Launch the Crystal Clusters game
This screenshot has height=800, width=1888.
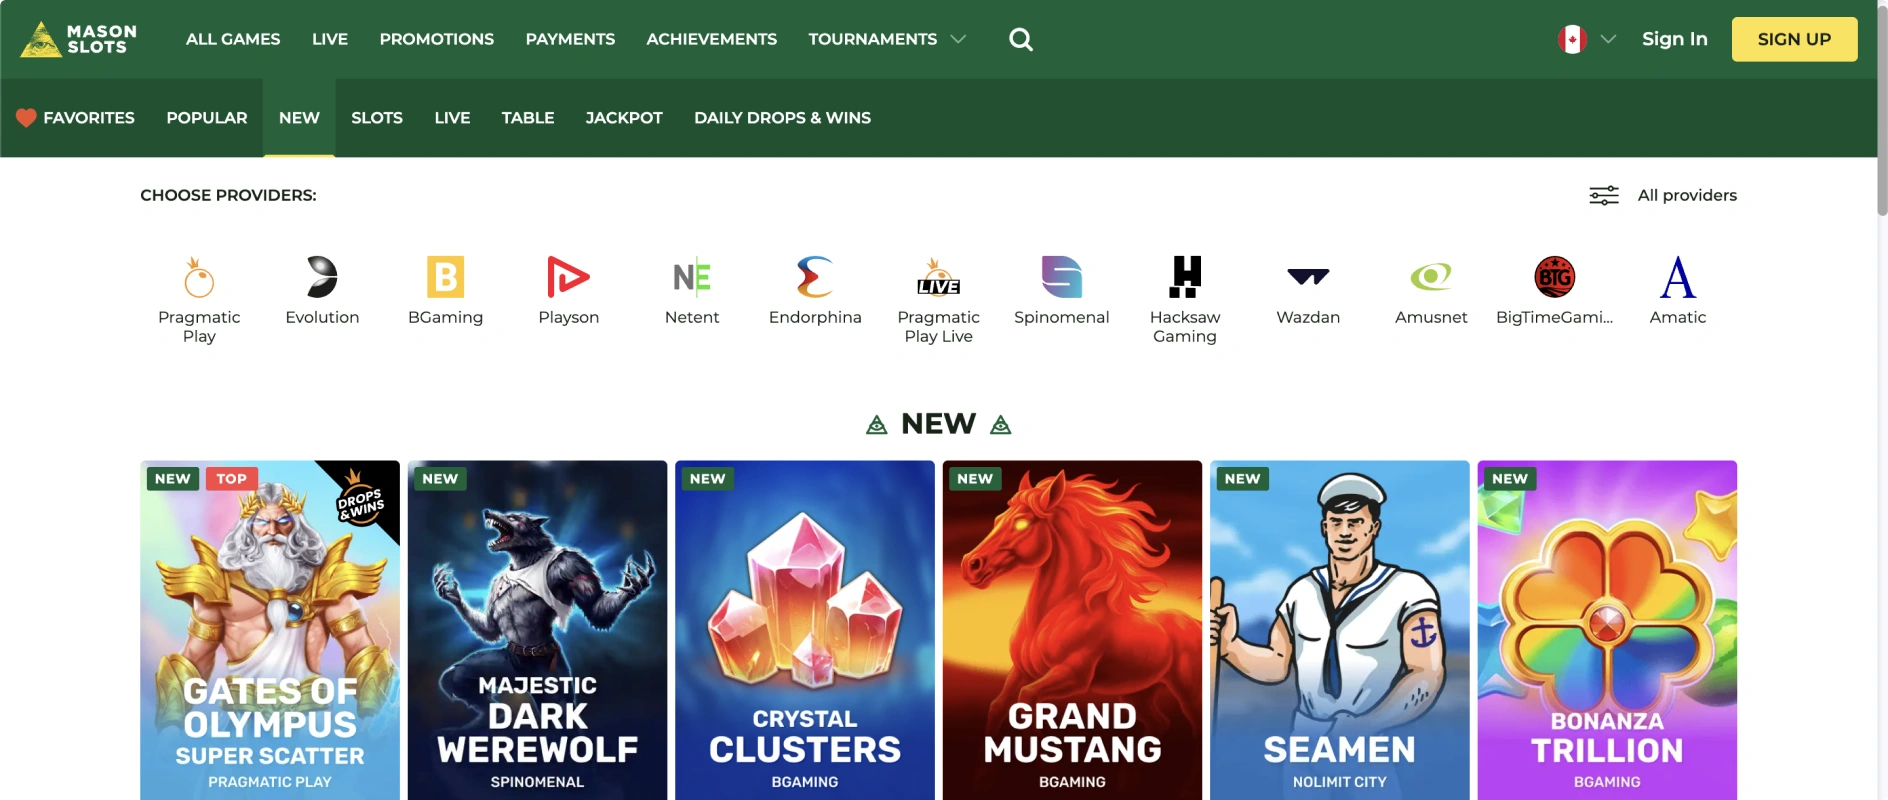[805, 630]
